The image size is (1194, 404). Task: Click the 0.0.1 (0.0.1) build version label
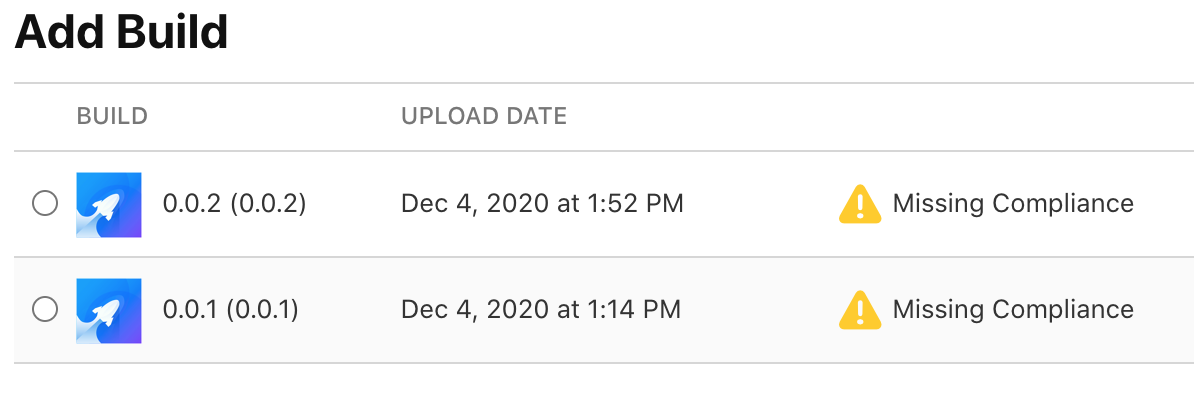coord(231,310)
